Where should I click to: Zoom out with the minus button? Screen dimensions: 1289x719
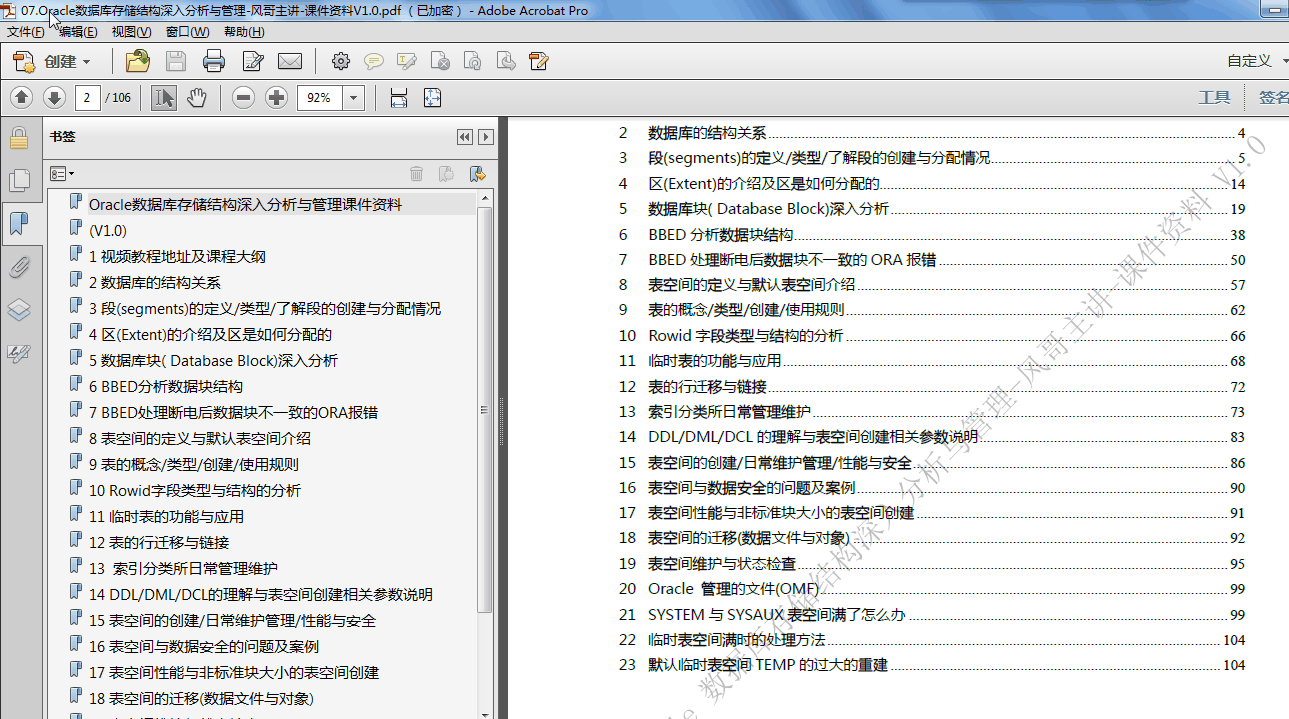[x=243, y=97]
